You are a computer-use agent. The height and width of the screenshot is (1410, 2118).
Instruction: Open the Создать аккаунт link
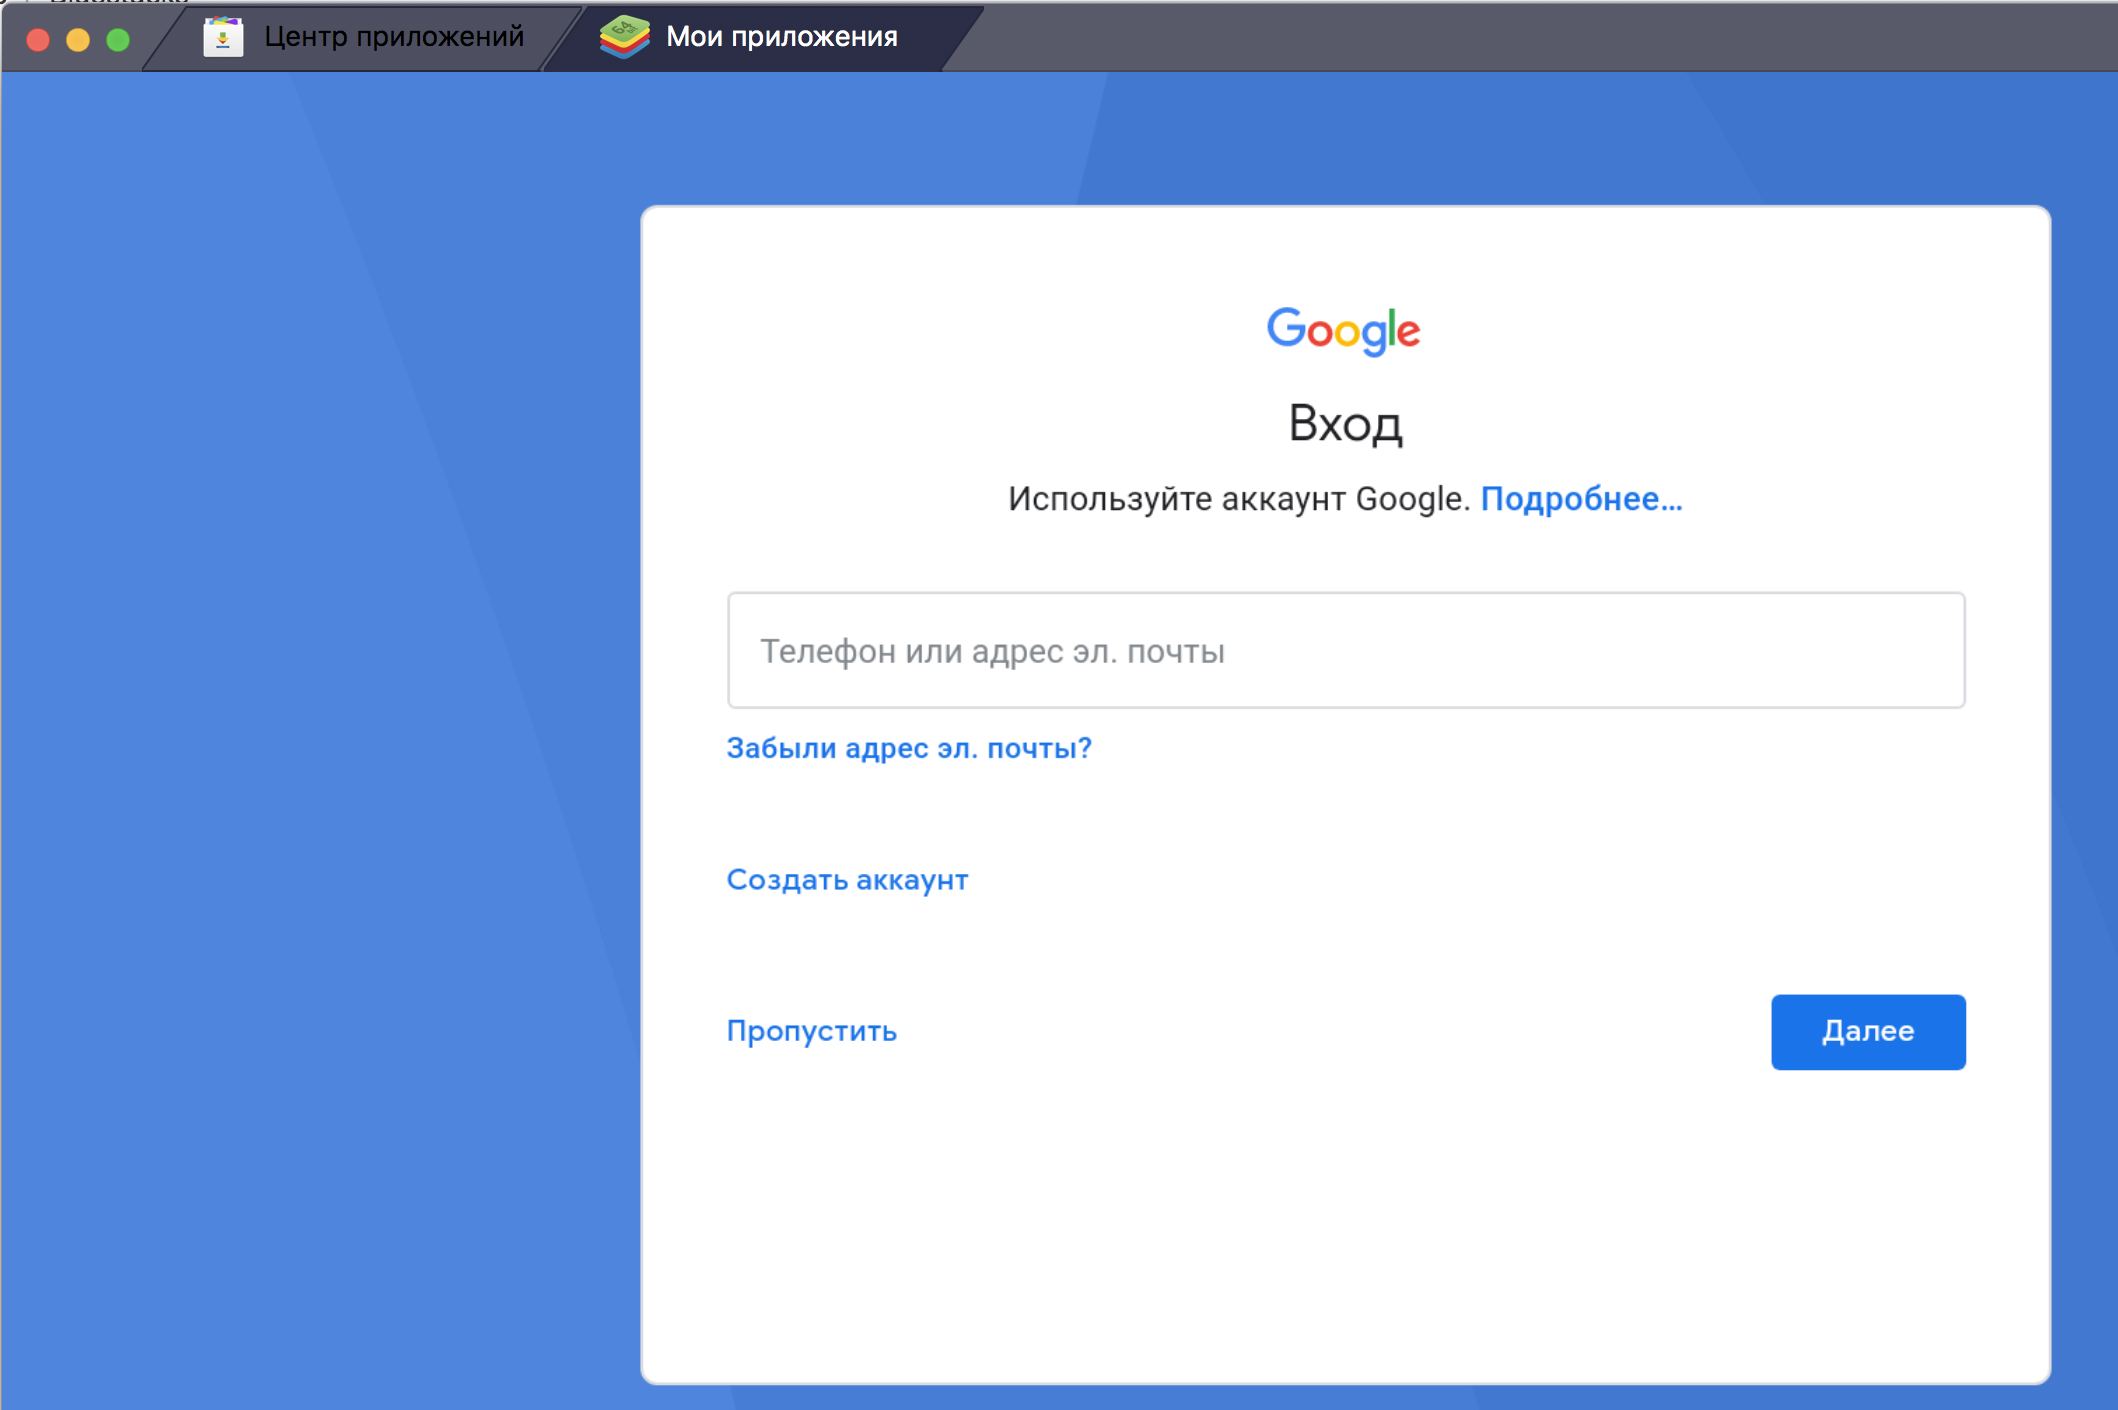pyautogui.click(x=846, y=880)
